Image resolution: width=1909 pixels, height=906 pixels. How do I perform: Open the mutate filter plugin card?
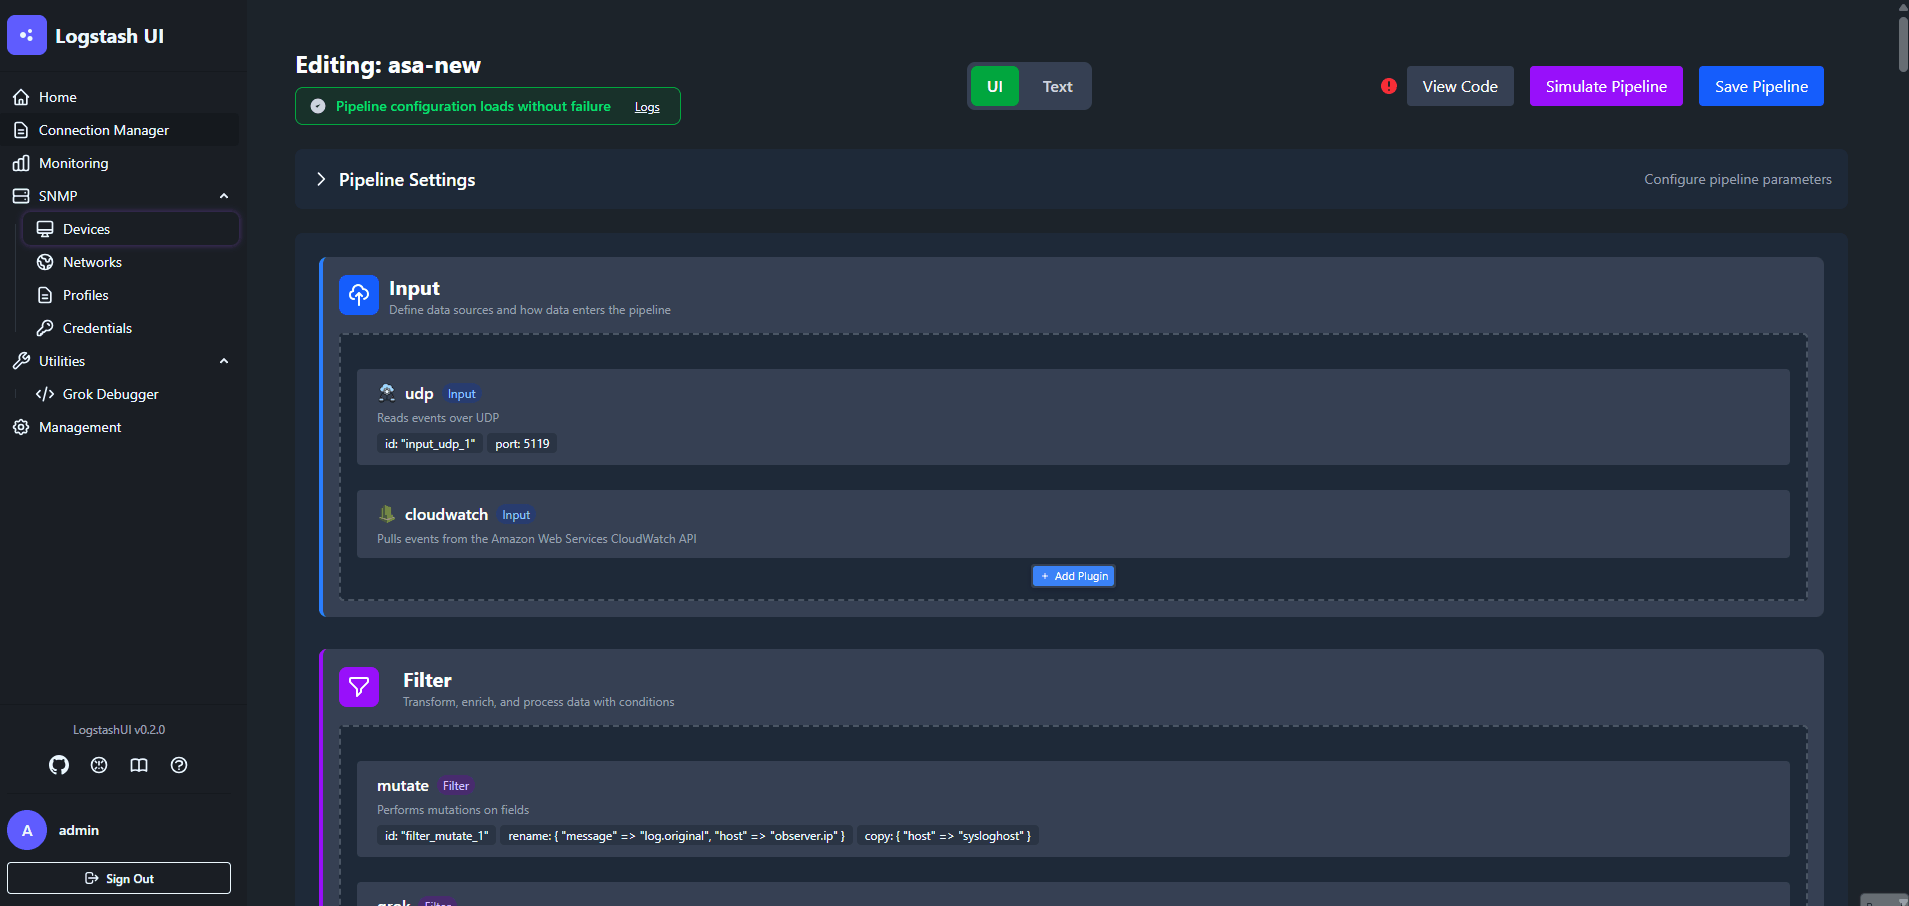coord(1073,809)
